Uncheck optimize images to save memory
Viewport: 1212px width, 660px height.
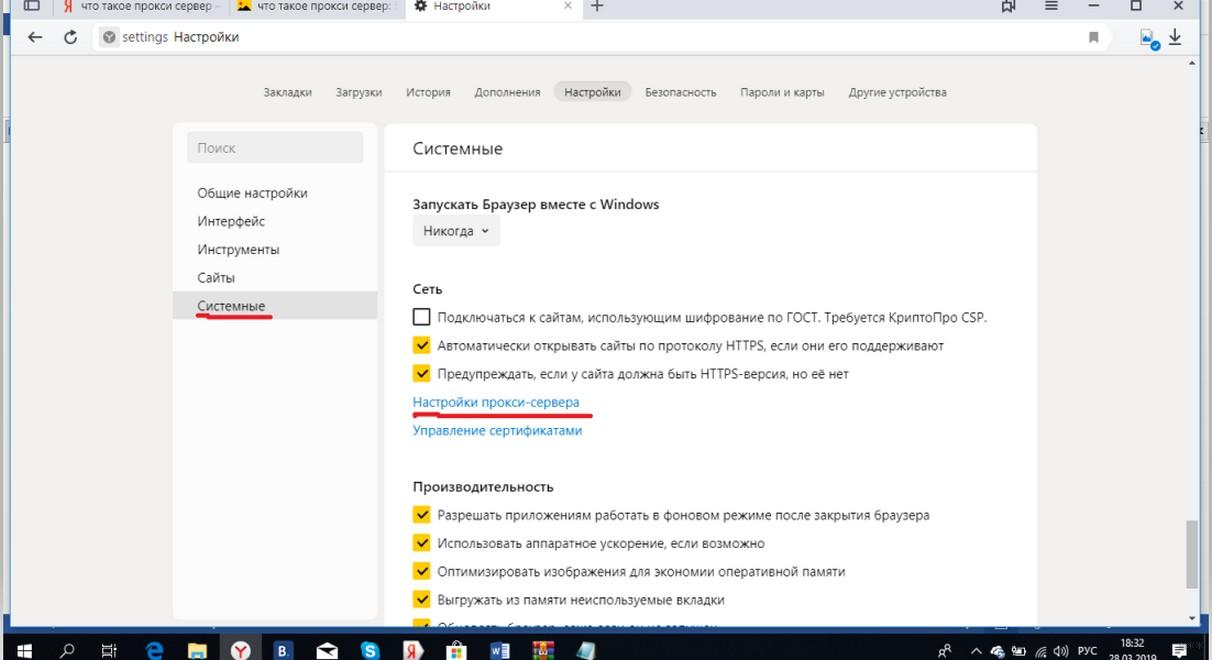422,571
